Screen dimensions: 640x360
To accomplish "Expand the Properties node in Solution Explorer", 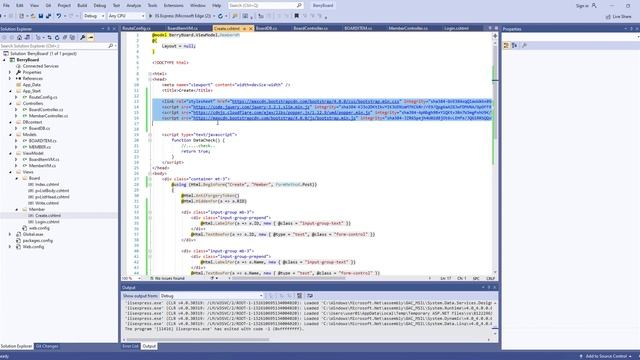I will pos(11,72).
